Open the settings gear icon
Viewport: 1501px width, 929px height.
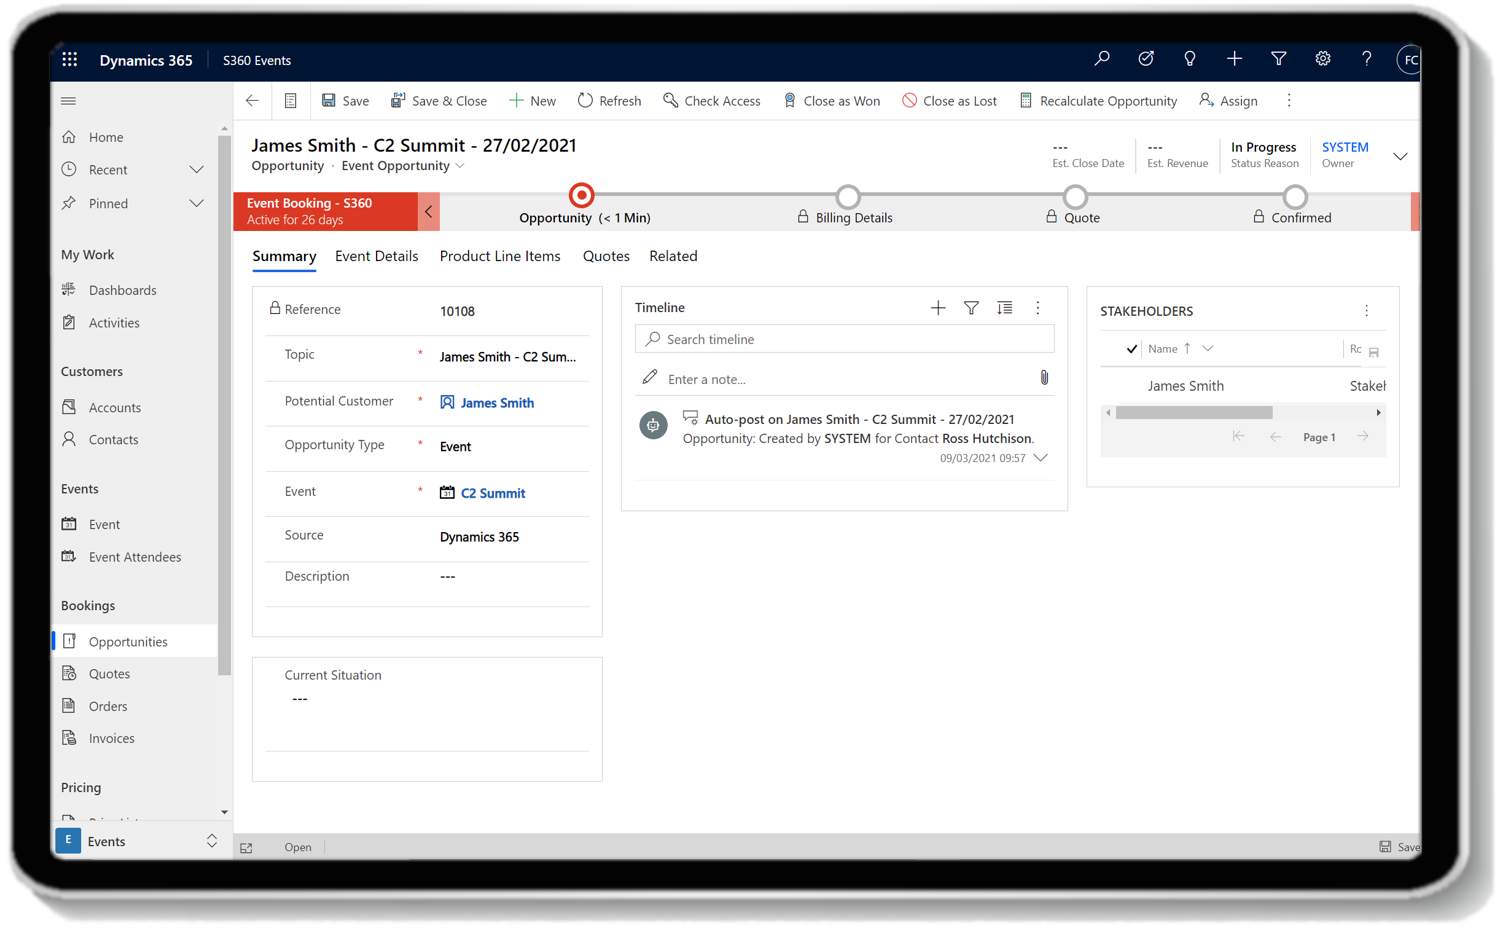coord(1322,59)
